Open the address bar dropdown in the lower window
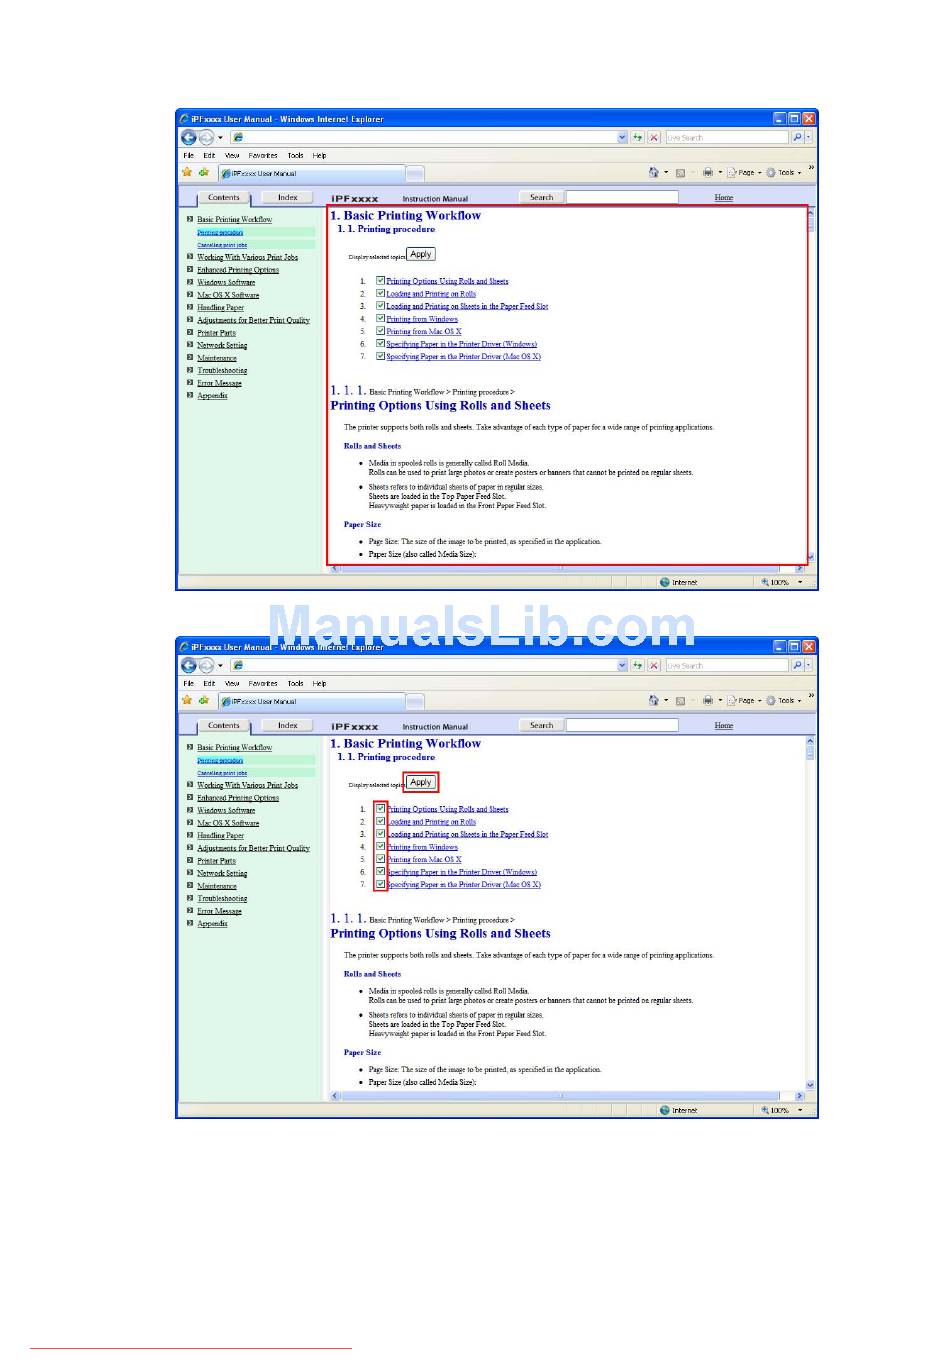 tap(622, 666)
